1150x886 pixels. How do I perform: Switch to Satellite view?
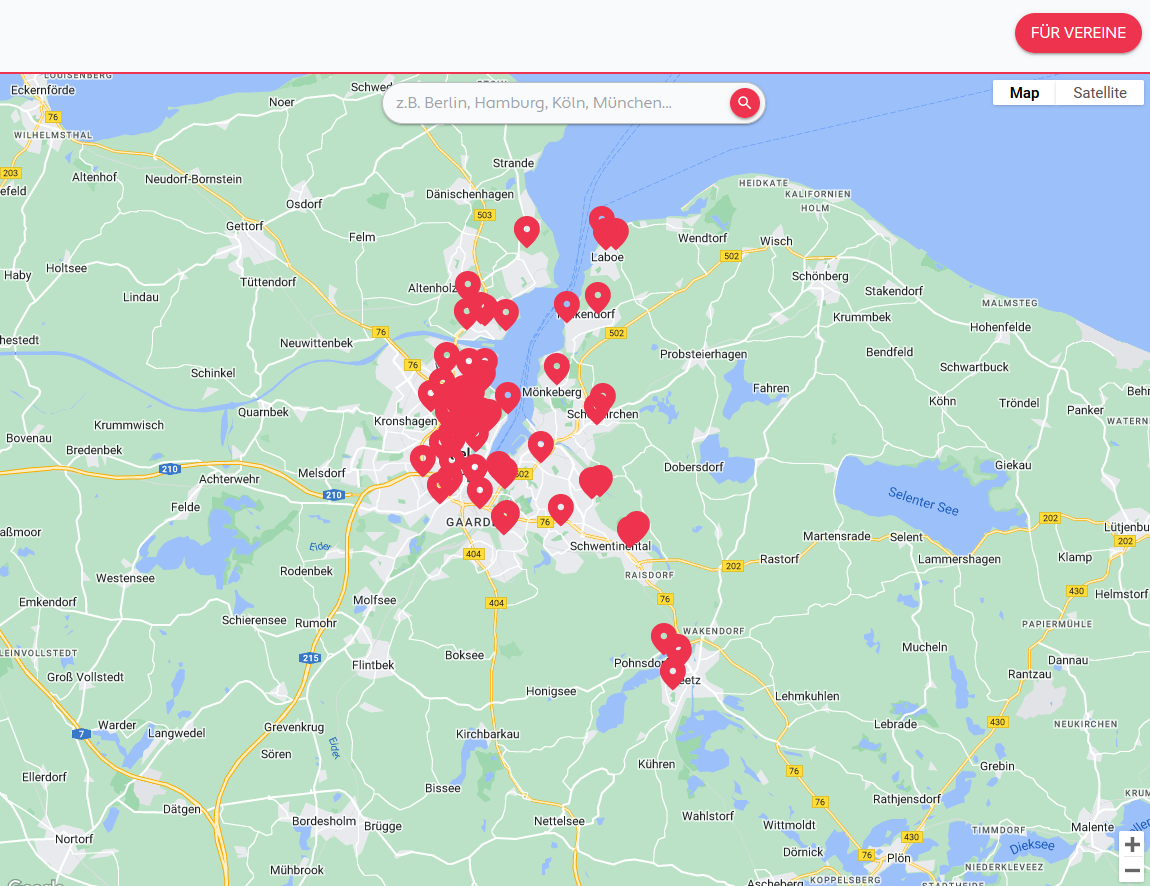point(1099,93)
